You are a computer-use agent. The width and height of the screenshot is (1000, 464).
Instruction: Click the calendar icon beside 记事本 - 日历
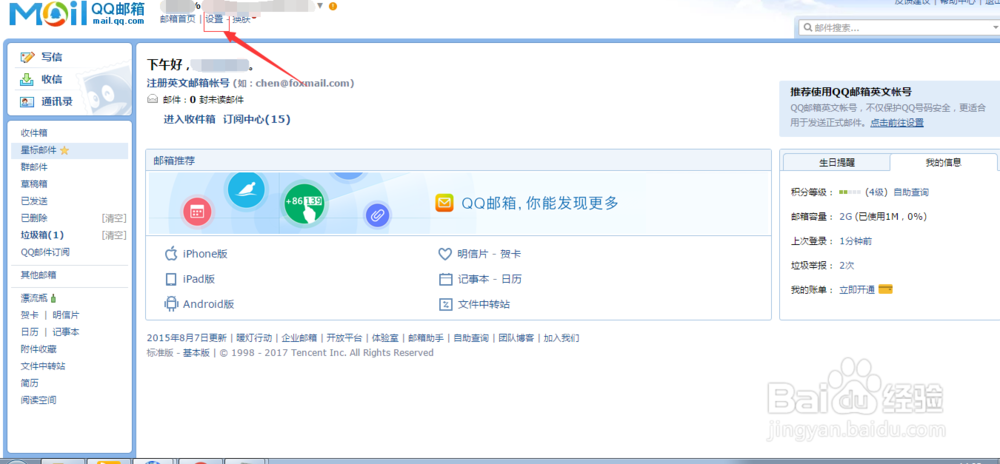coord(445,279)
